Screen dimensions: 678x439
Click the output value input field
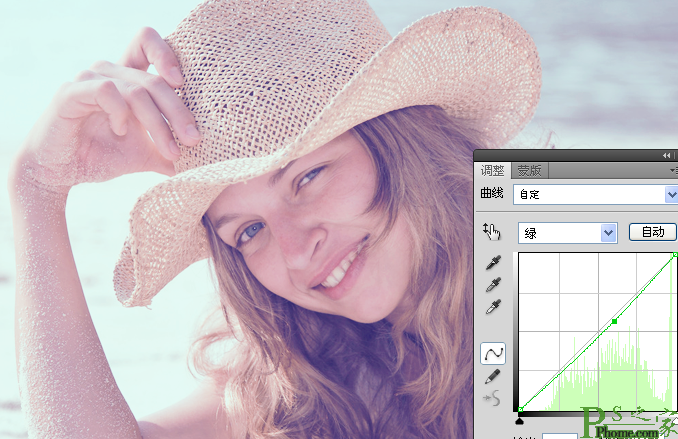tap(560, 436)
